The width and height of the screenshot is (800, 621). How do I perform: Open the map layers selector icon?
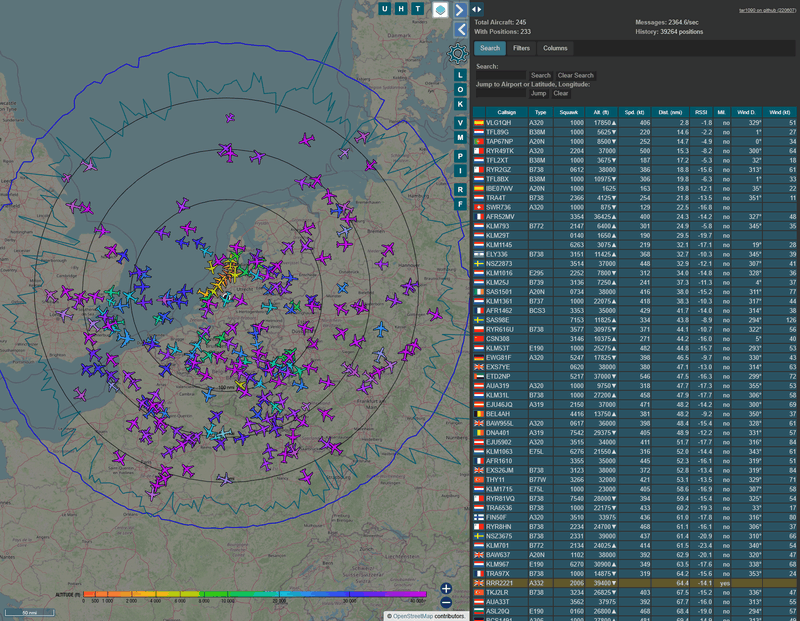pos(441,9)
